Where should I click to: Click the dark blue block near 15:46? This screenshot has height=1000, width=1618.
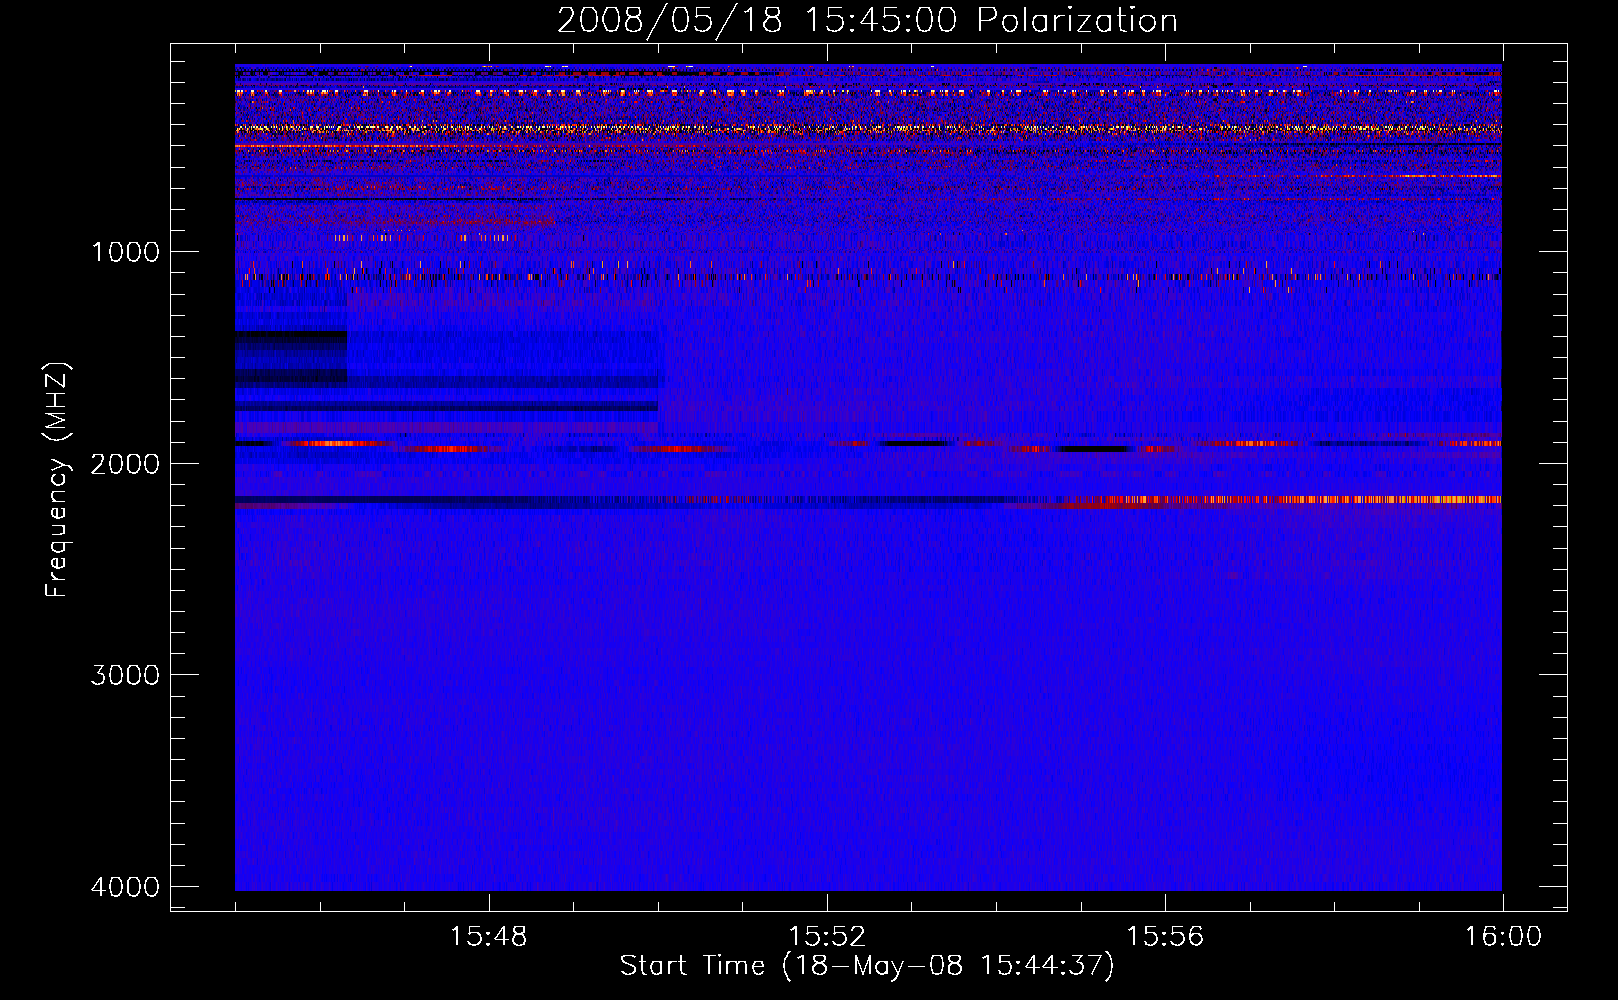pos(291,358)
